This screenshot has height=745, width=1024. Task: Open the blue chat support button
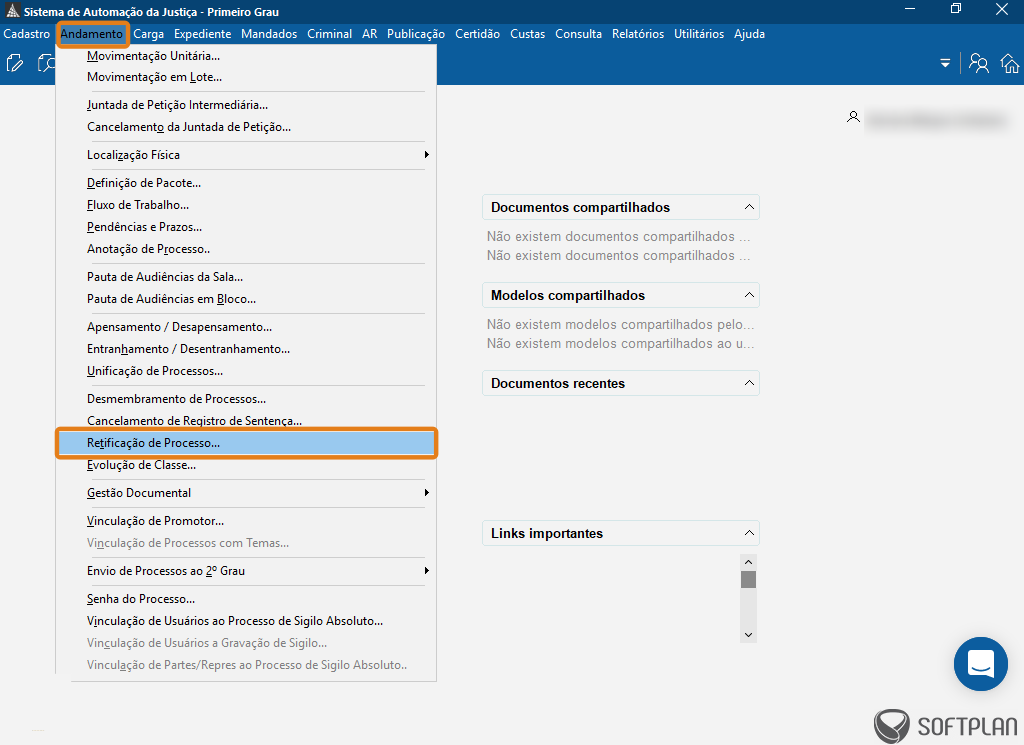[x=980, y=663]
